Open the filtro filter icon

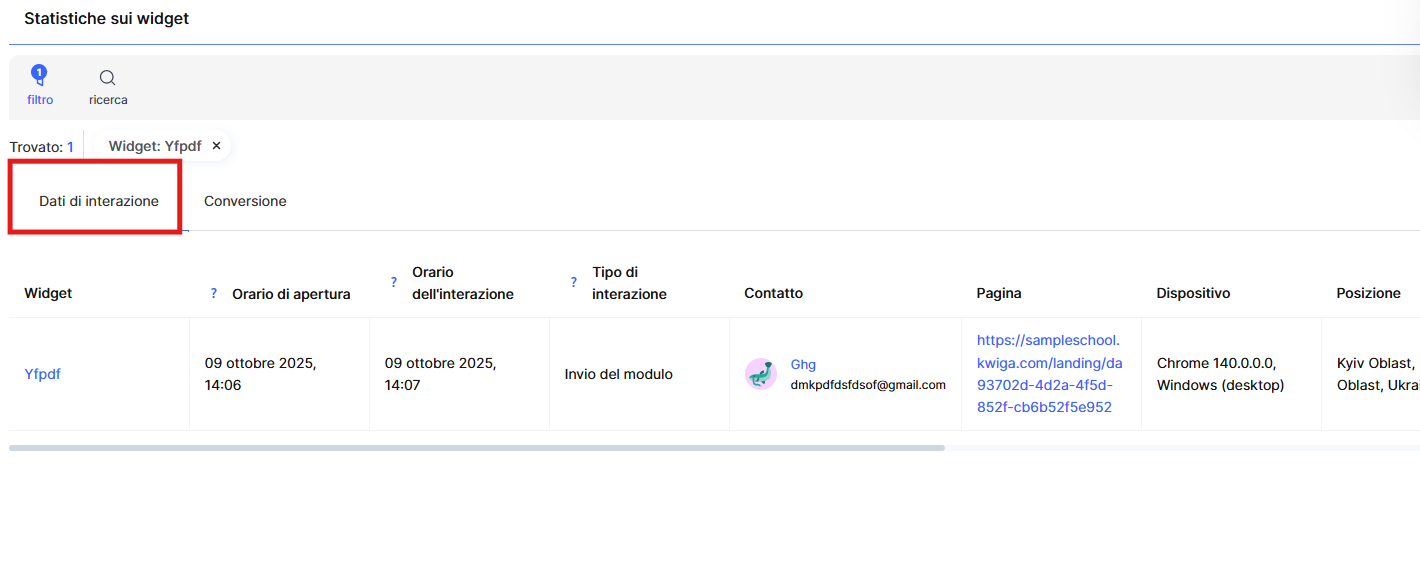click(40, 77)
